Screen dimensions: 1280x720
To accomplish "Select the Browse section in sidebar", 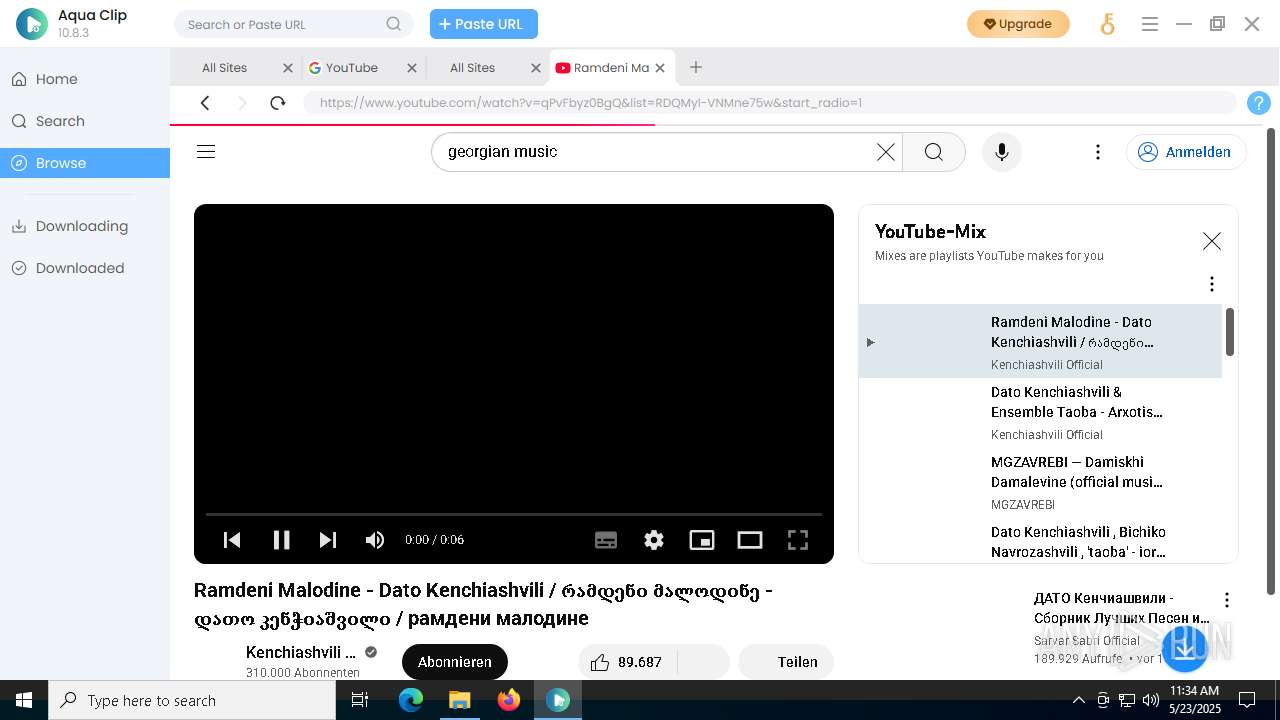I will click(x=85, y=163).
